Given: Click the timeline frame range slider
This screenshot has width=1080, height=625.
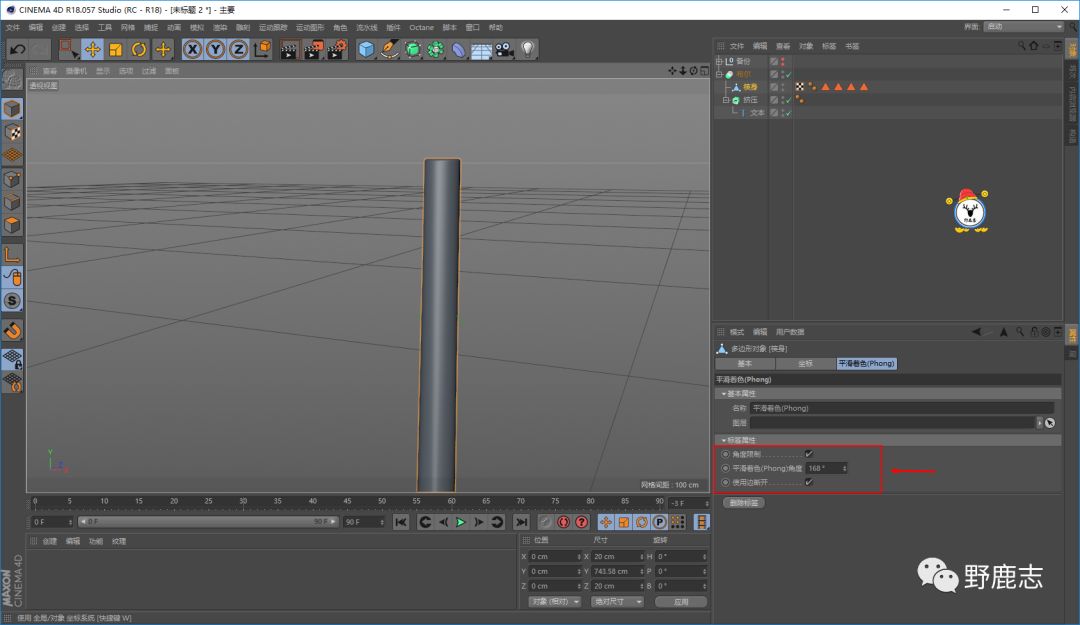Looking at the screenshot, I should pyautogui.click(x=209, y=522).
